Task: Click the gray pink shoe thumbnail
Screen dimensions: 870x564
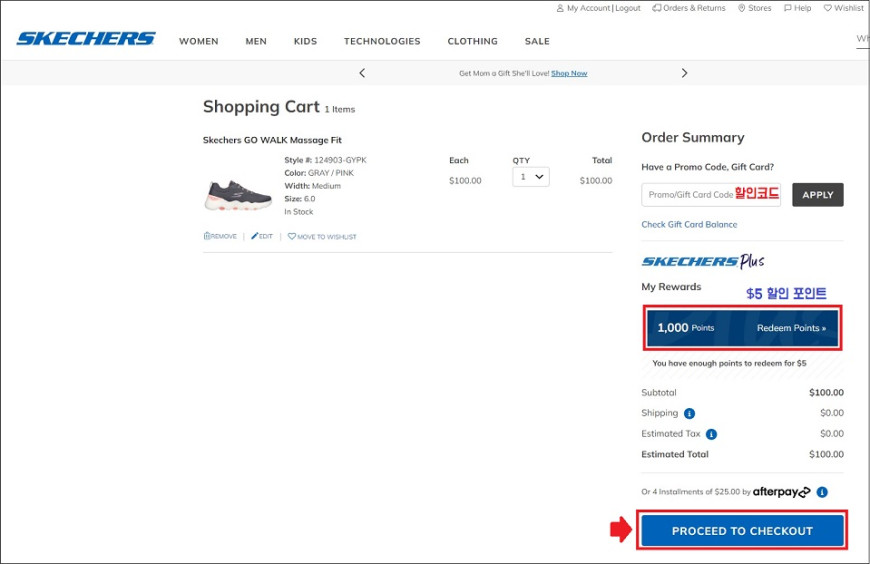Action: [238, 195]
